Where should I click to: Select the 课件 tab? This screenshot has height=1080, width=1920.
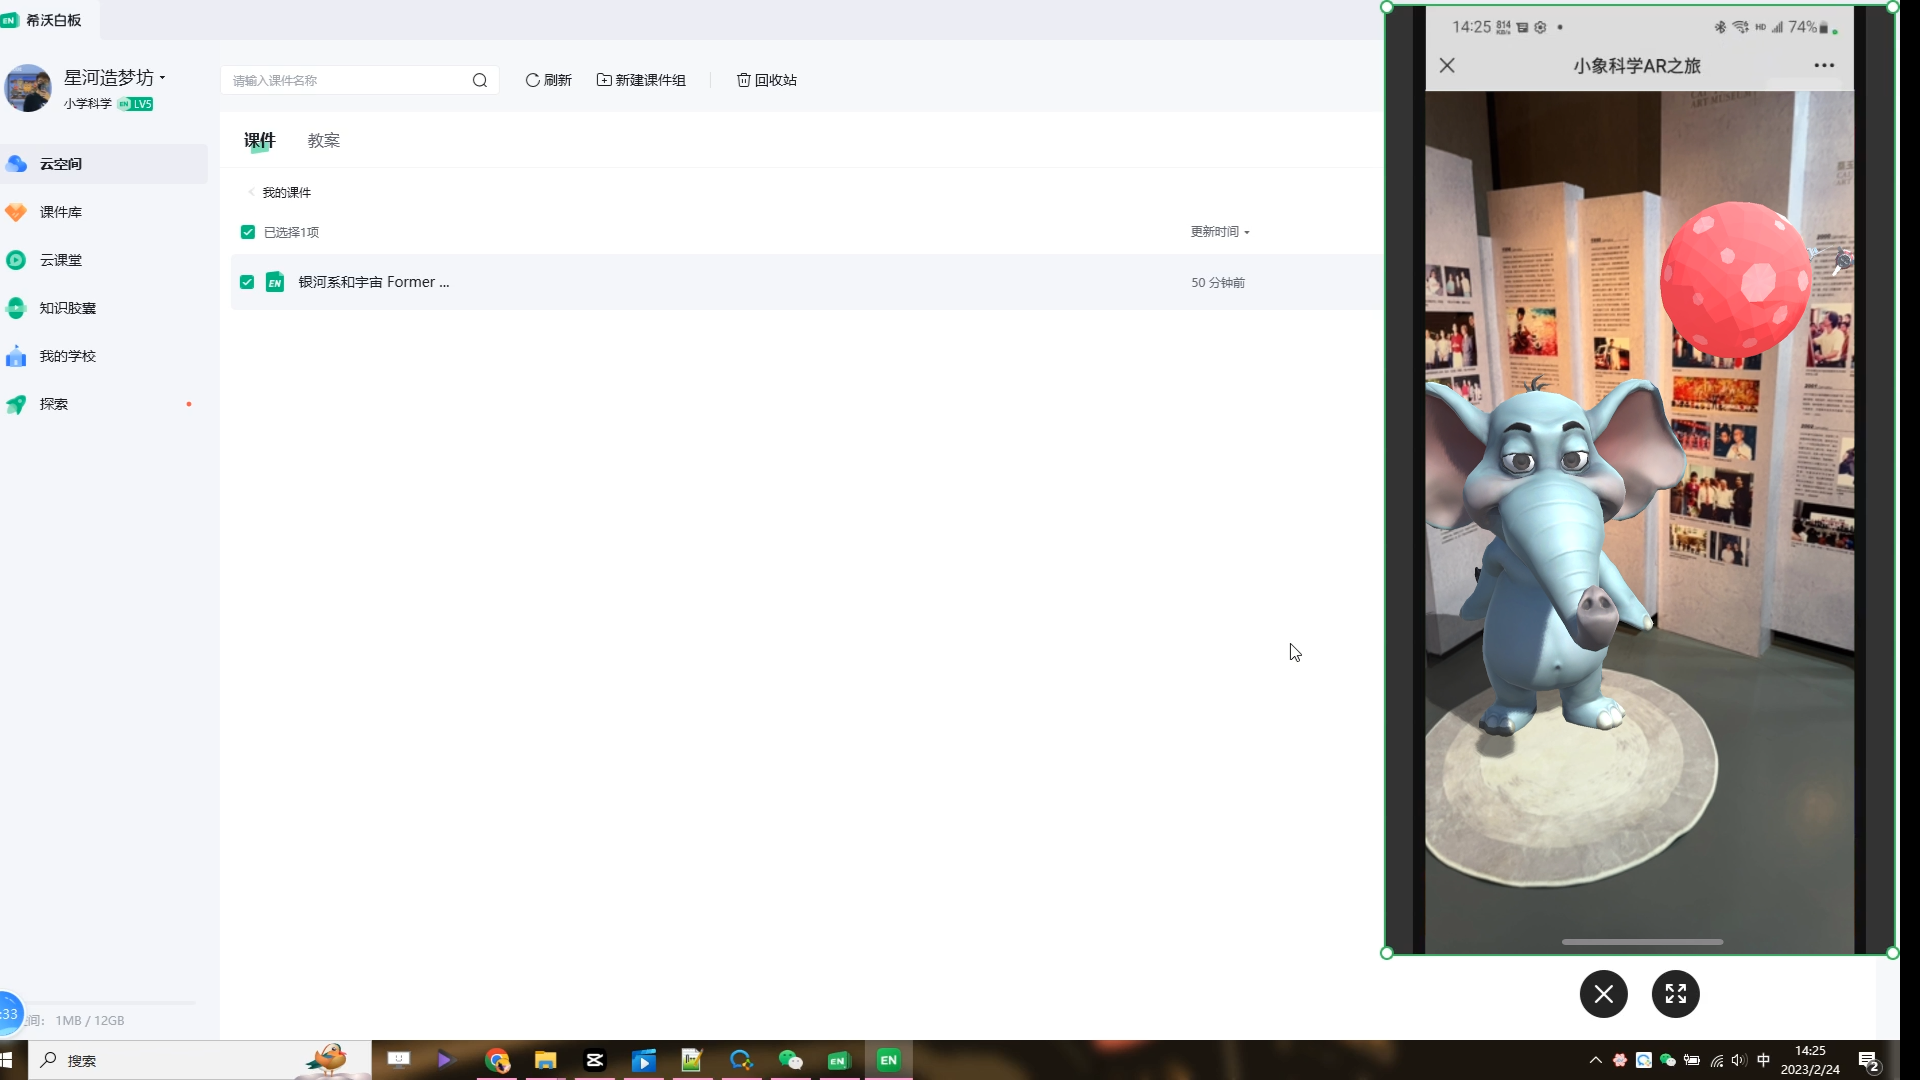point(259,141)
